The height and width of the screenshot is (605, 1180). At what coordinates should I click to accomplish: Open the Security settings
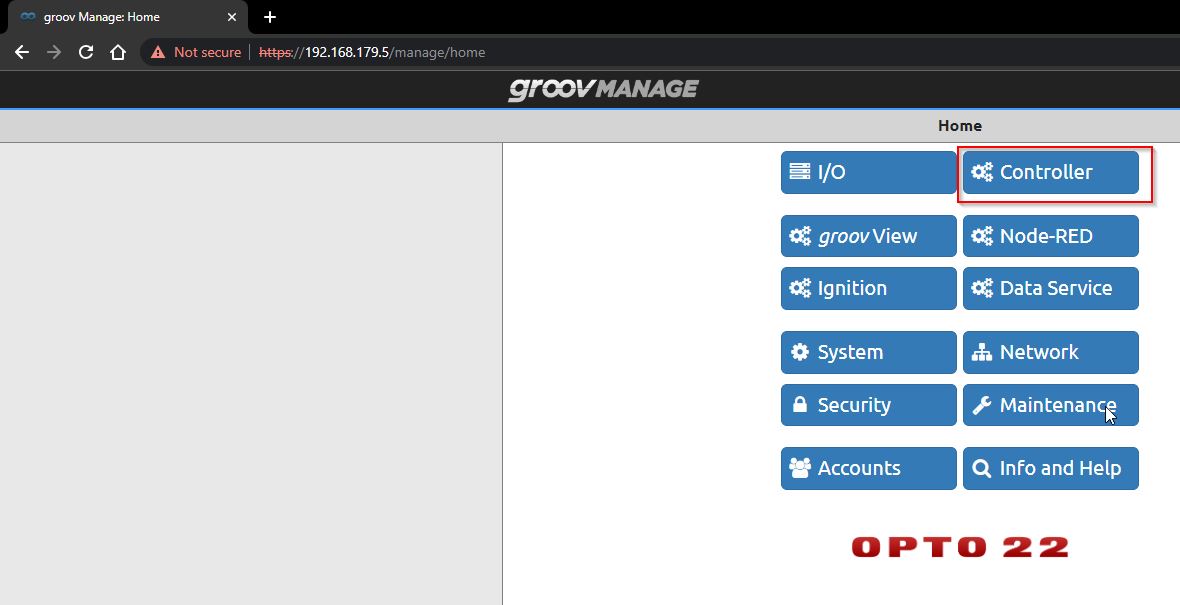point(868,405)
